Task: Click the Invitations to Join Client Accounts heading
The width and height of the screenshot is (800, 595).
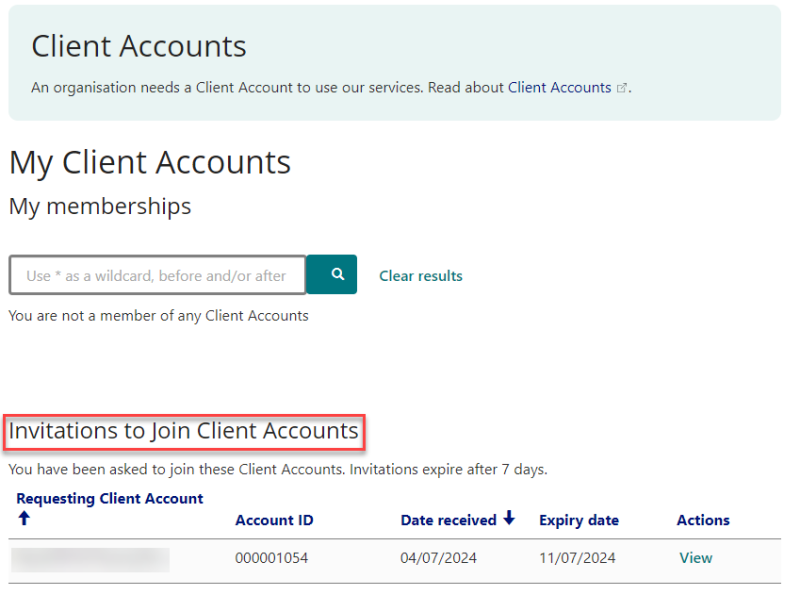Action: point(183,431)
